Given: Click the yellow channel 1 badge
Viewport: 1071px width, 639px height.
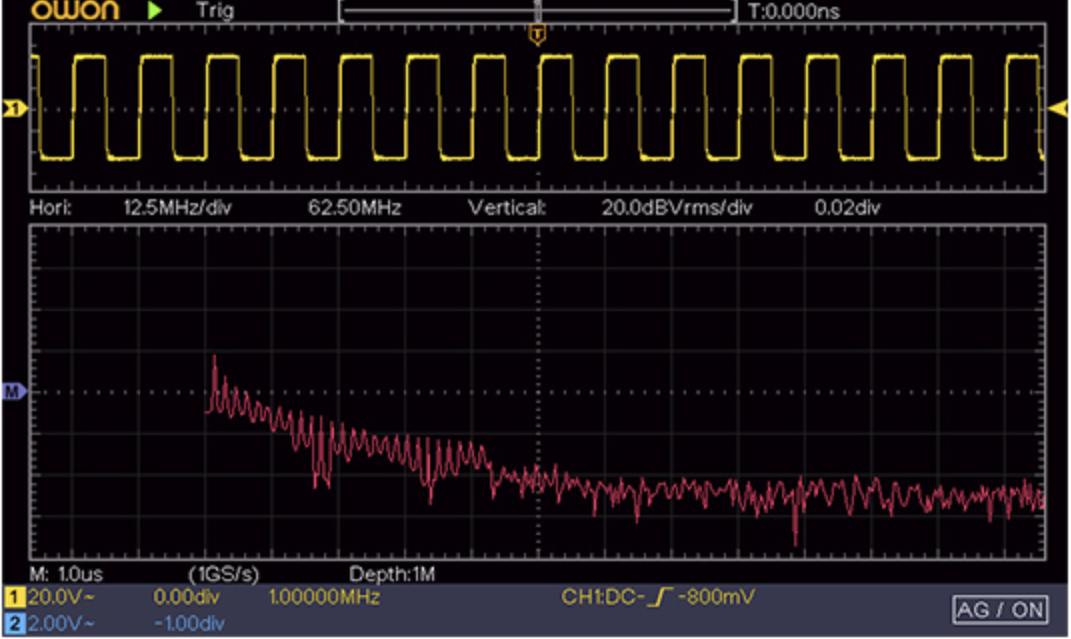Looking at the screenshot, I should click(x=14, y=598).
